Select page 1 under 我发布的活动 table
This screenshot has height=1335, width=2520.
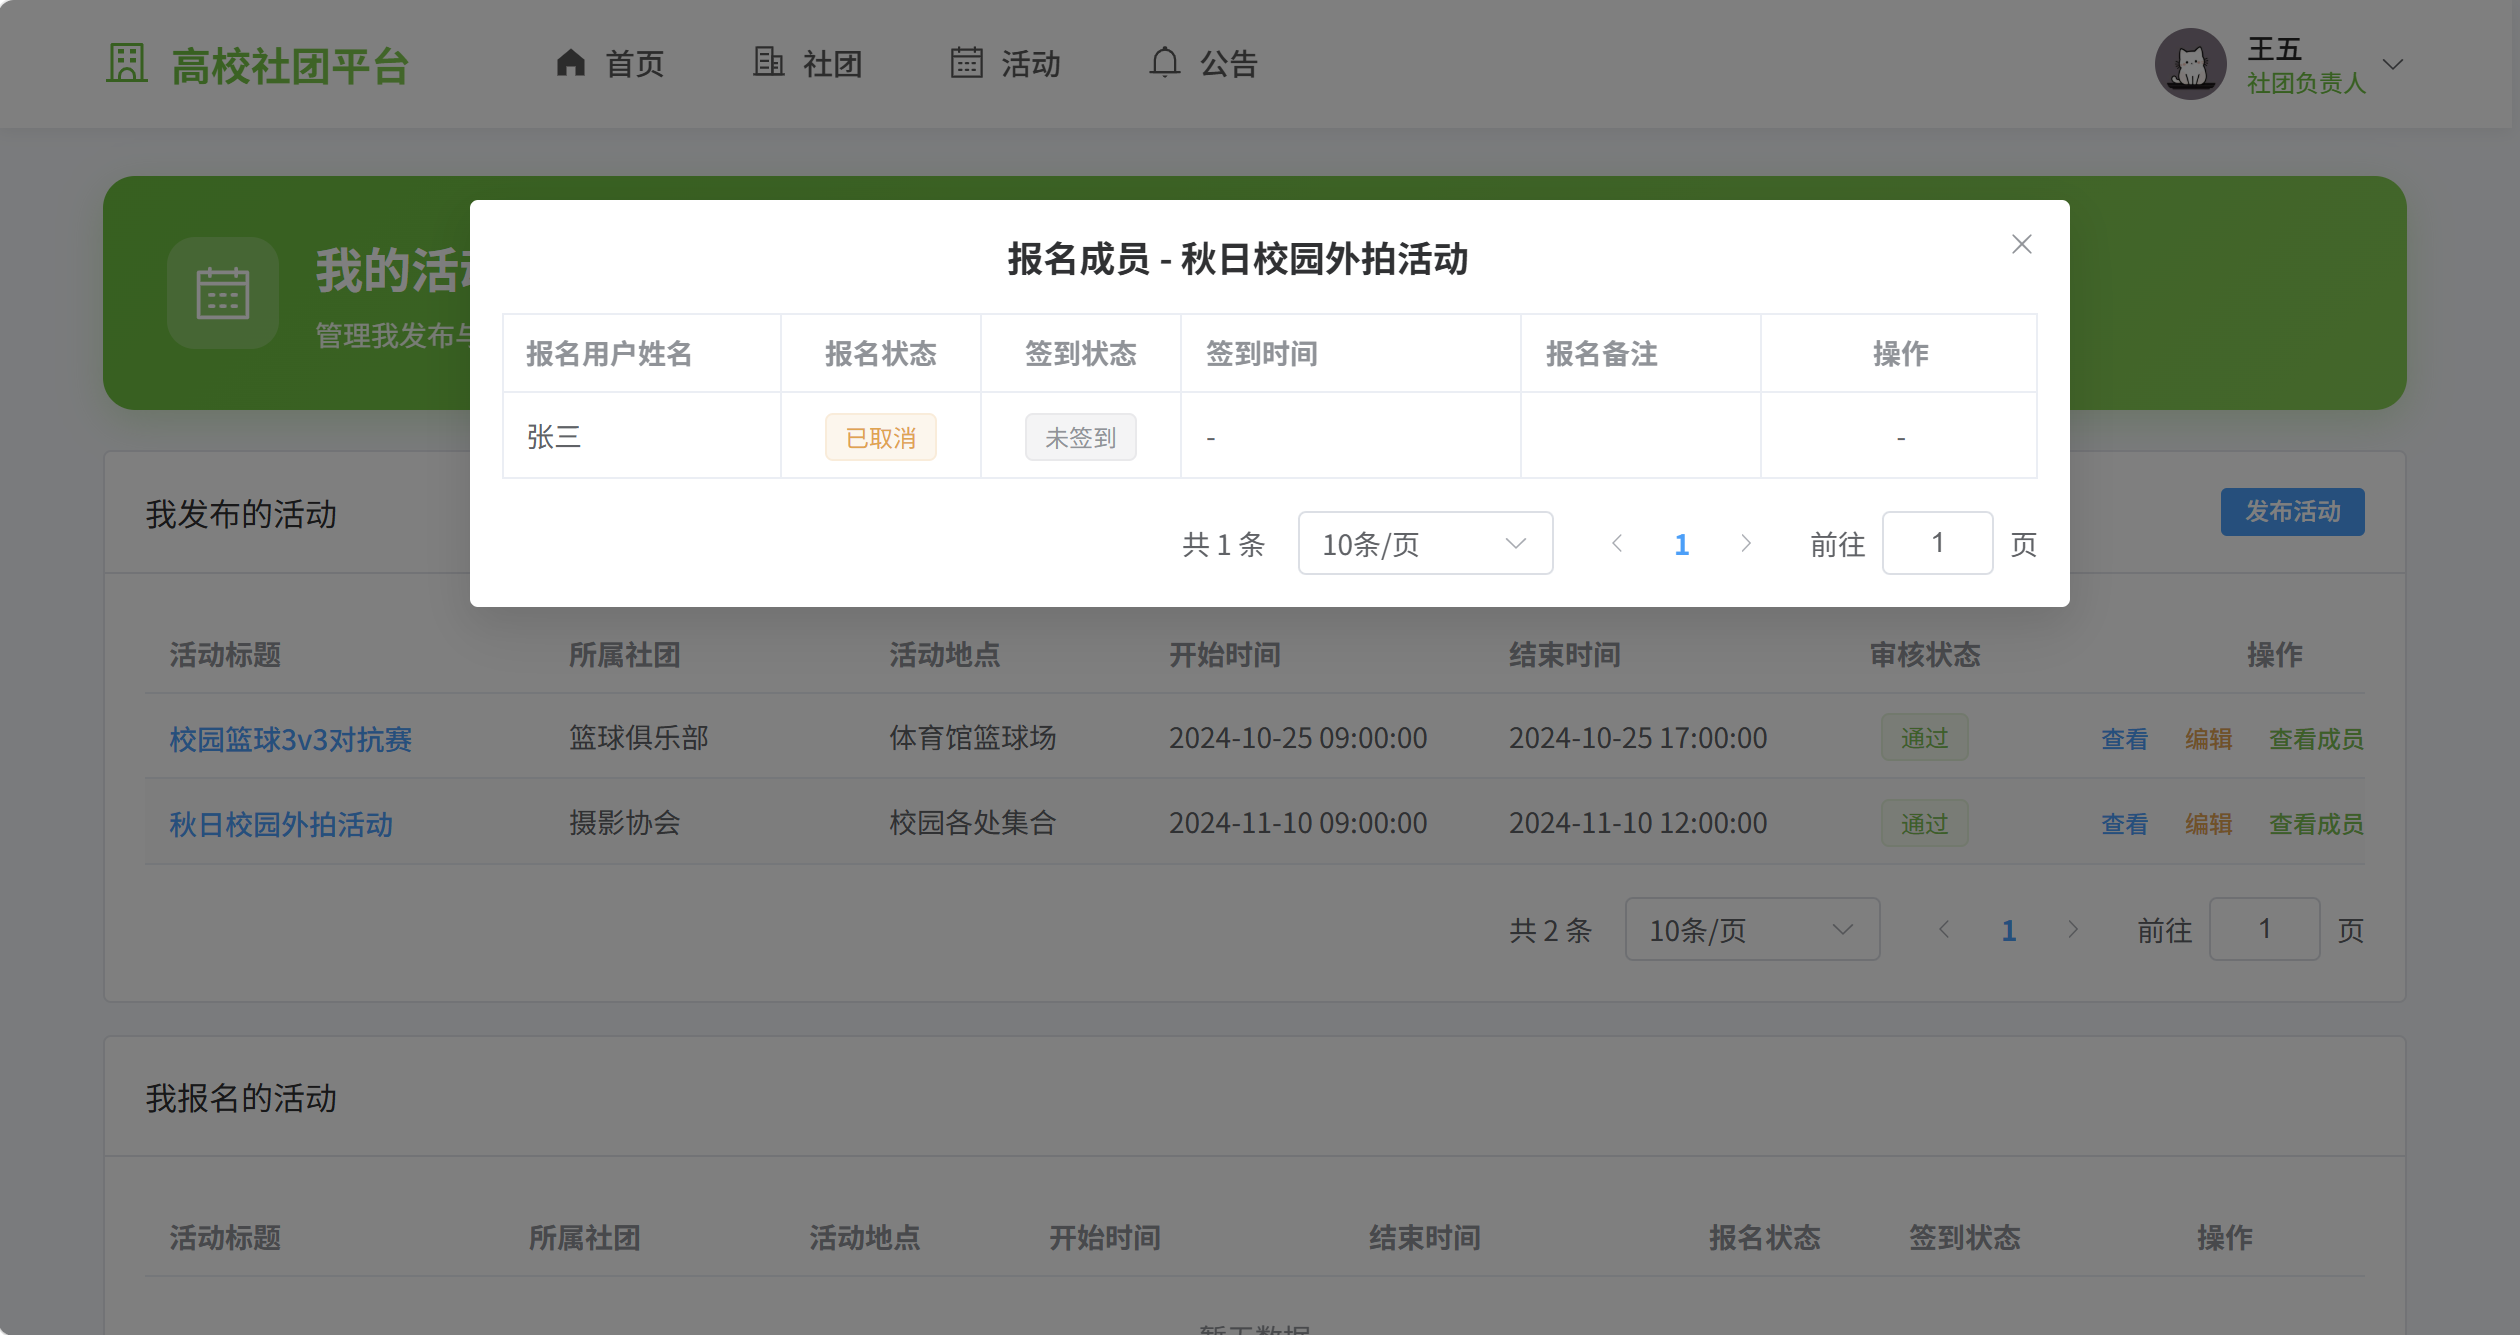tap(2008, 930)
